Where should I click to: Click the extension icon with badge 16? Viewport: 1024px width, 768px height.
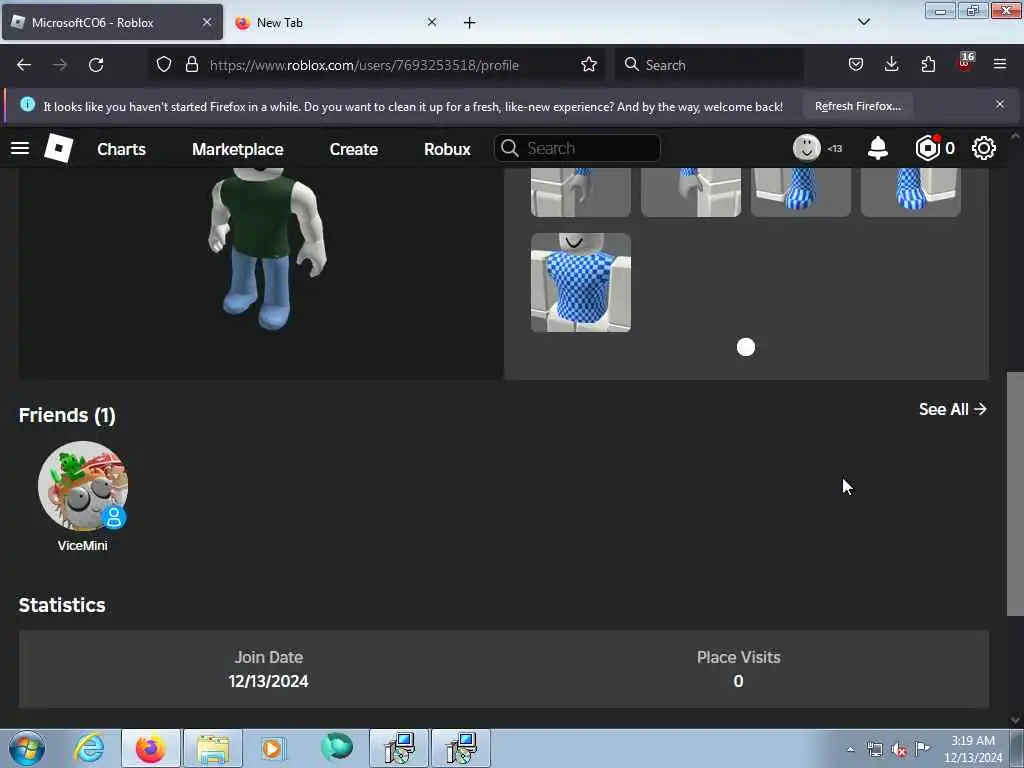click(x=965, y=63)
